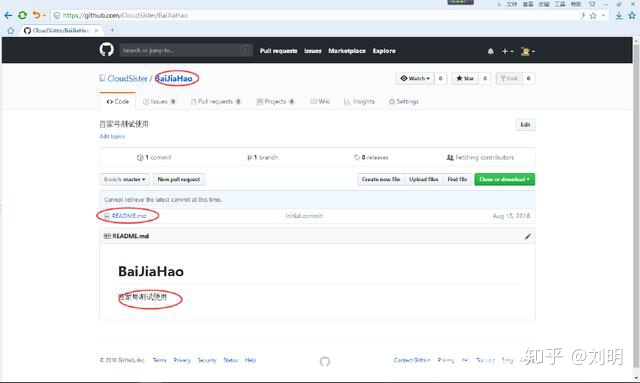
Task: Expand the Branch: master dropdown
Action: point(124,180)
